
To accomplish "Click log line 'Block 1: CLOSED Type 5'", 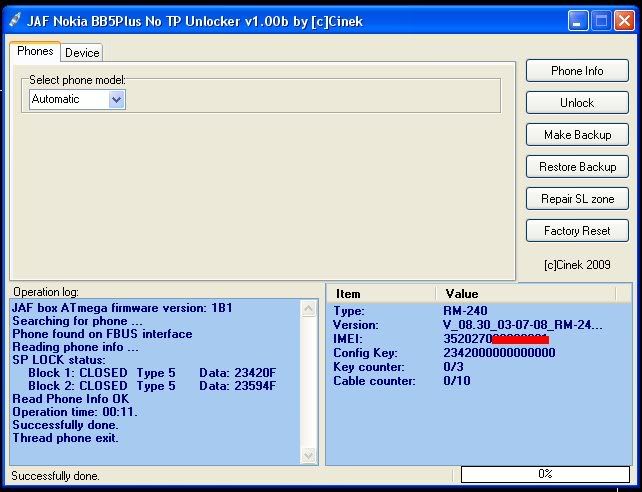I will 152,373.
